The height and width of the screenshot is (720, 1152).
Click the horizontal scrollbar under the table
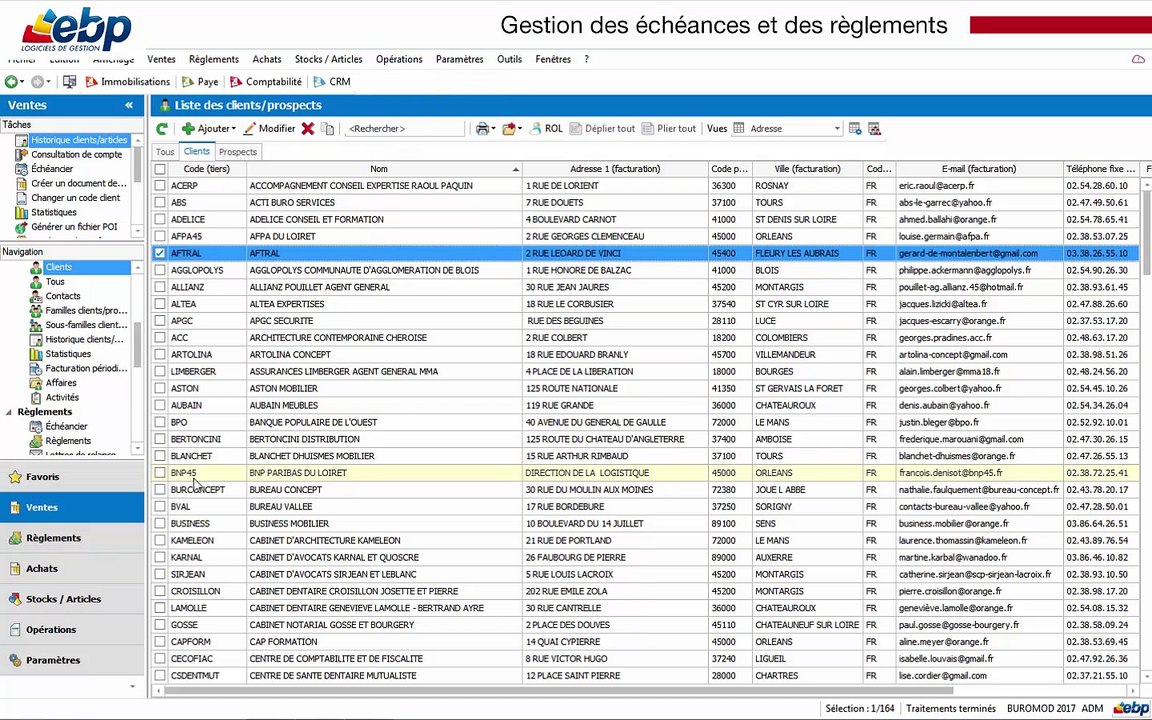tap(558, 691)
